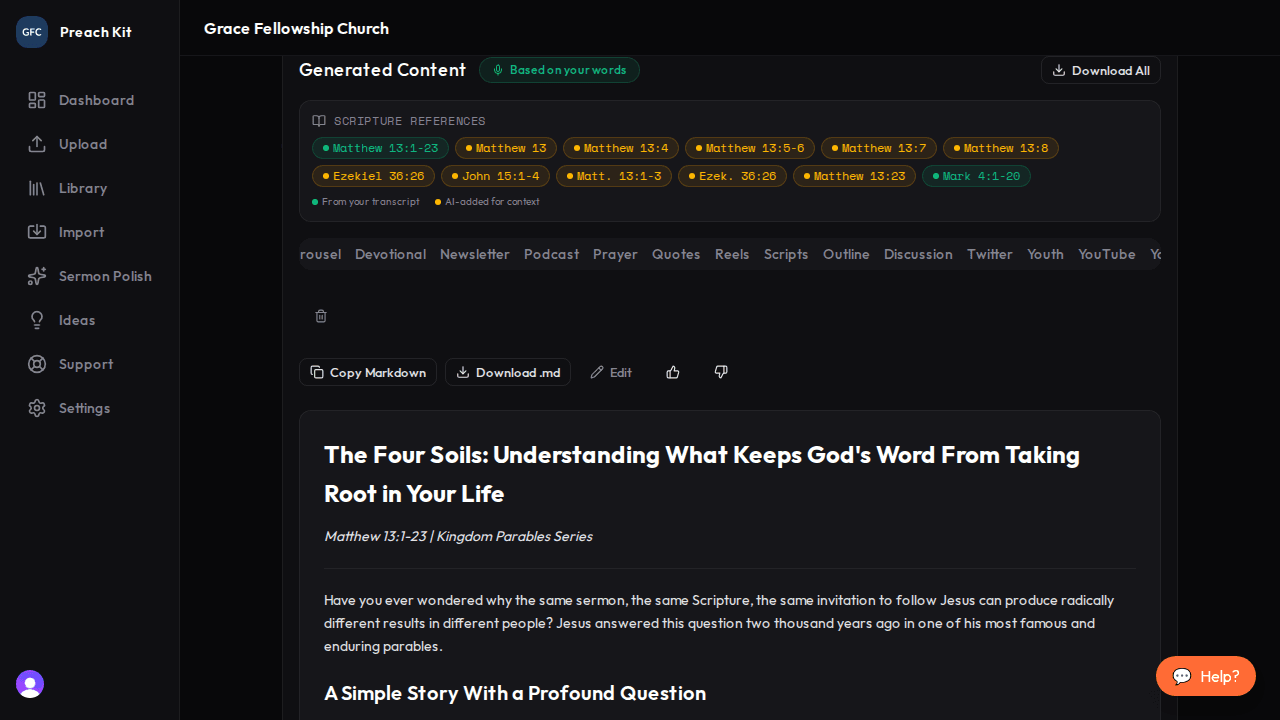Copy the sermon as Markdown
The width and height of the screenshot is (1280, 720).
367,371
